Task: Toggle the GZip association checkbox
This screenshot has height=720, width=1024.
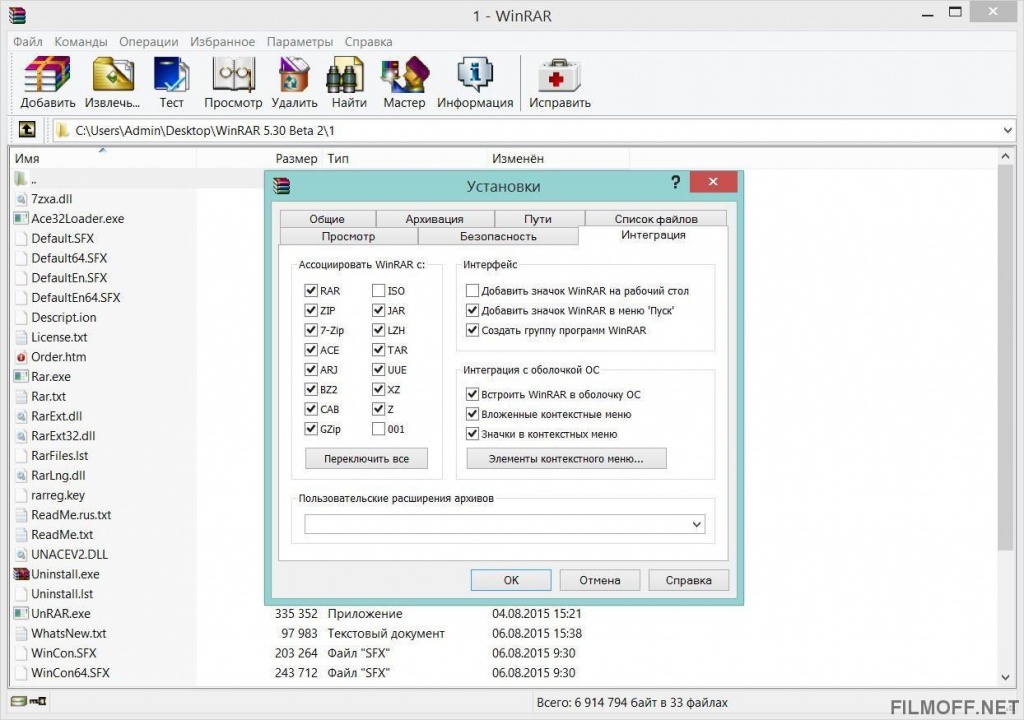Action: click(x=311, y=429)
